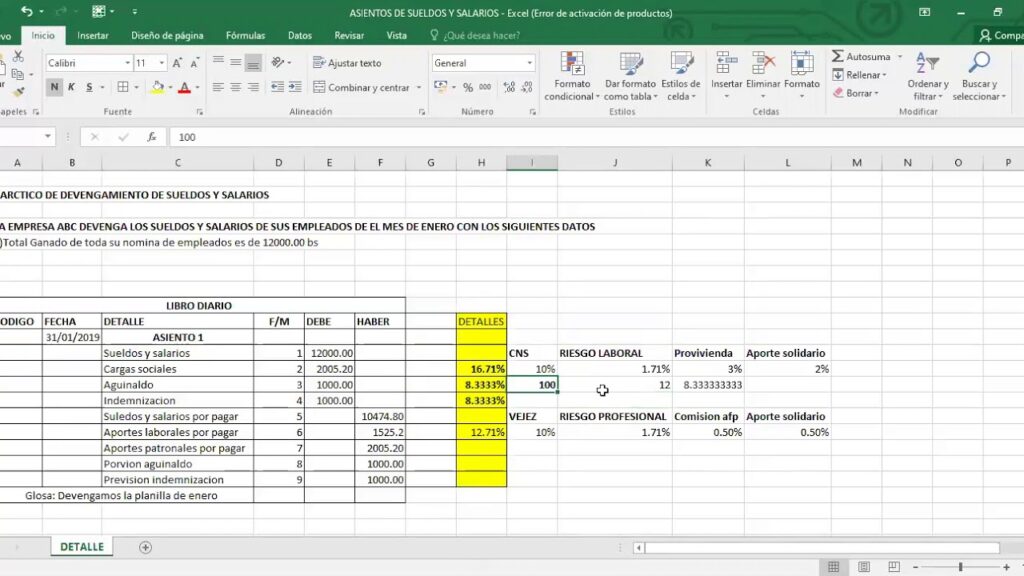Expand Combinar y centrar dropdown arrow
Screen dimensions: 1024x576
point(419,87)
